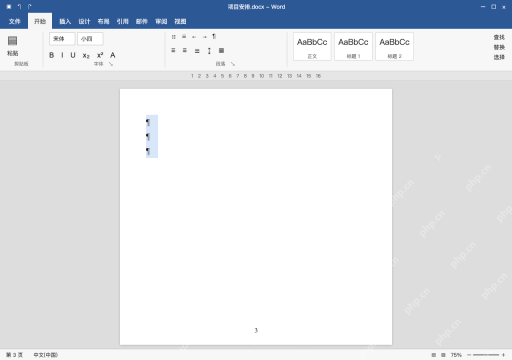Toggle subscript x₂
This screenshot has height=360, width=512.
pos(86,56)
